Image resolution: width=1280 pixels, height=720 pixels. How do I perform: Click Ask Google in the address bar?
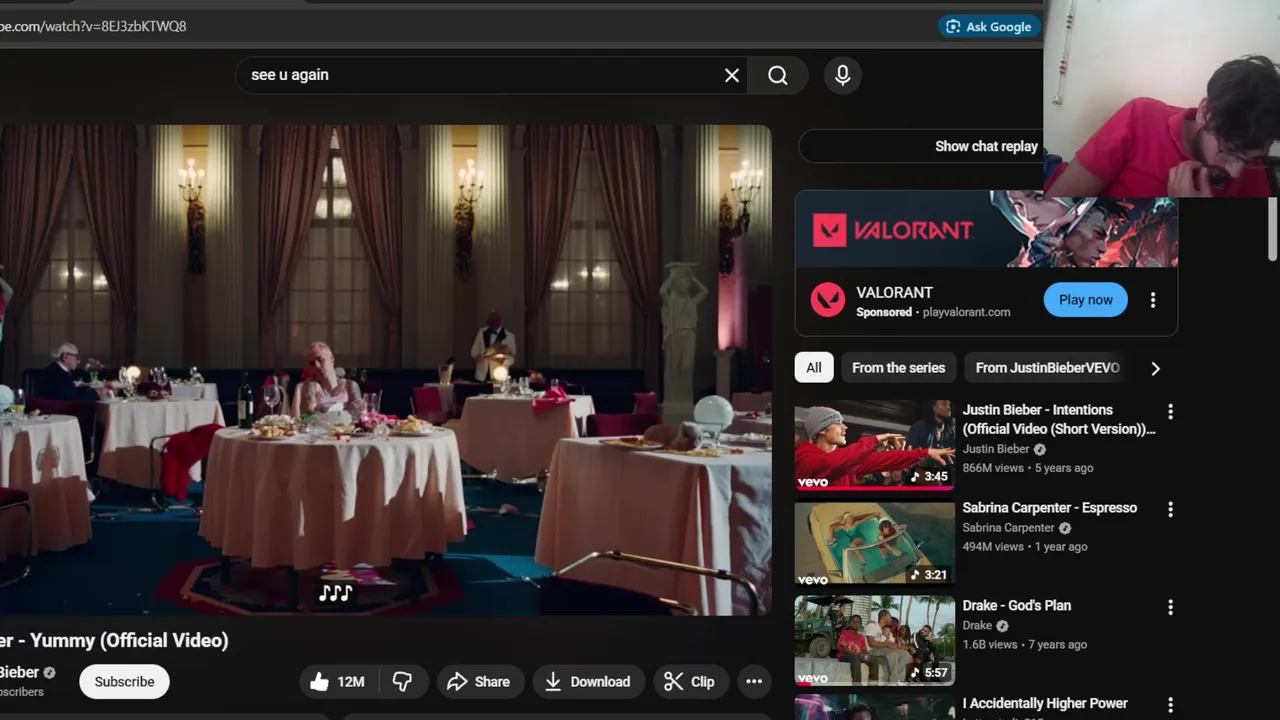[988, 27]
